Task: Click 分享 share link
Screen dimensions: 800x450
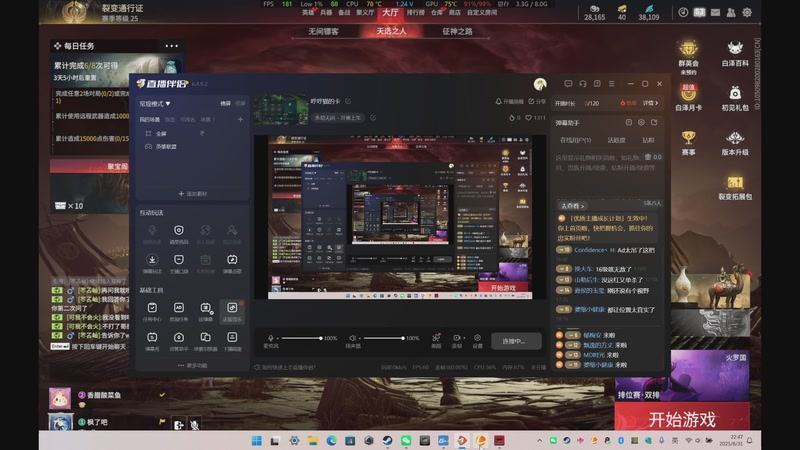Action: pos(537,102)
